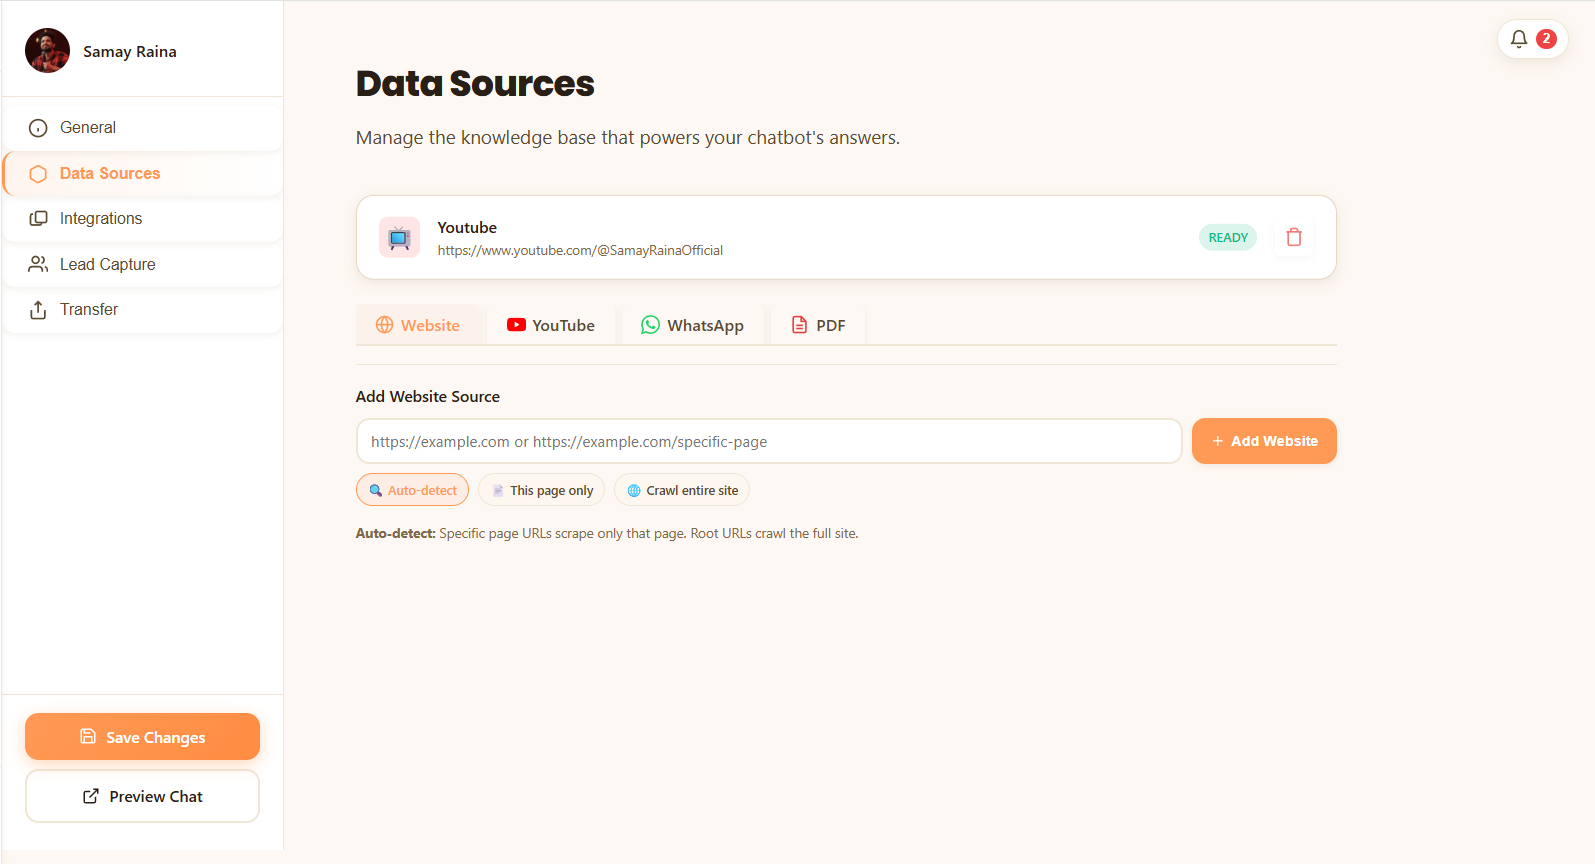Delete the Youtube data source
Image resolution: width=1595 pixels, height=864 pixels.
pyautogui.click(x=1294, y=237)
